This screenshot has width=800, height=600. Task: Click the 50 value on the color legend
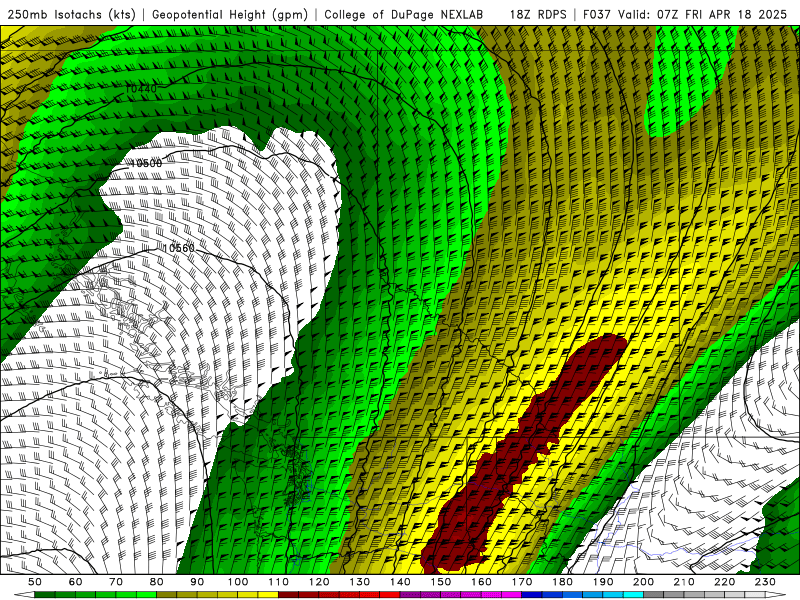[x=35, y=582]
